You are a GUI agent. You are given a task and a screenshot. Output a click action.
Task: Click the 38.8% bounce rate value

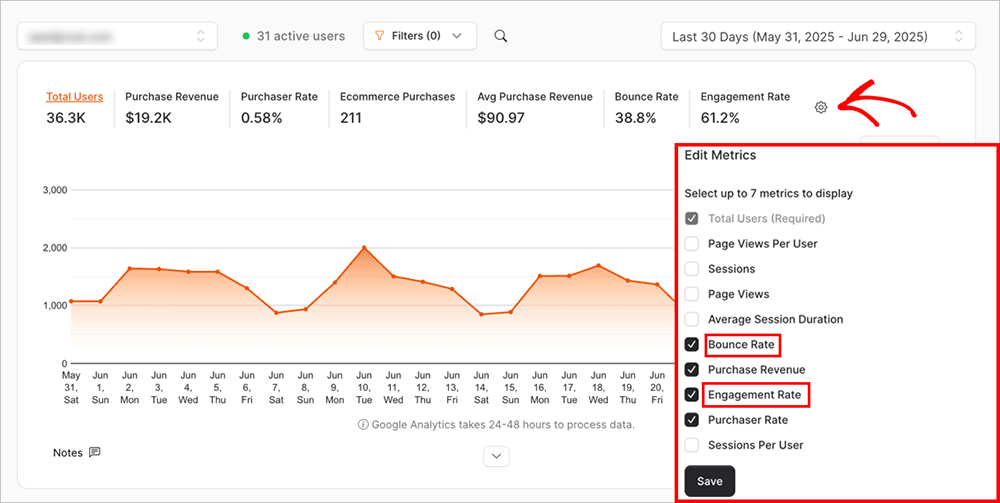(635, 118)
